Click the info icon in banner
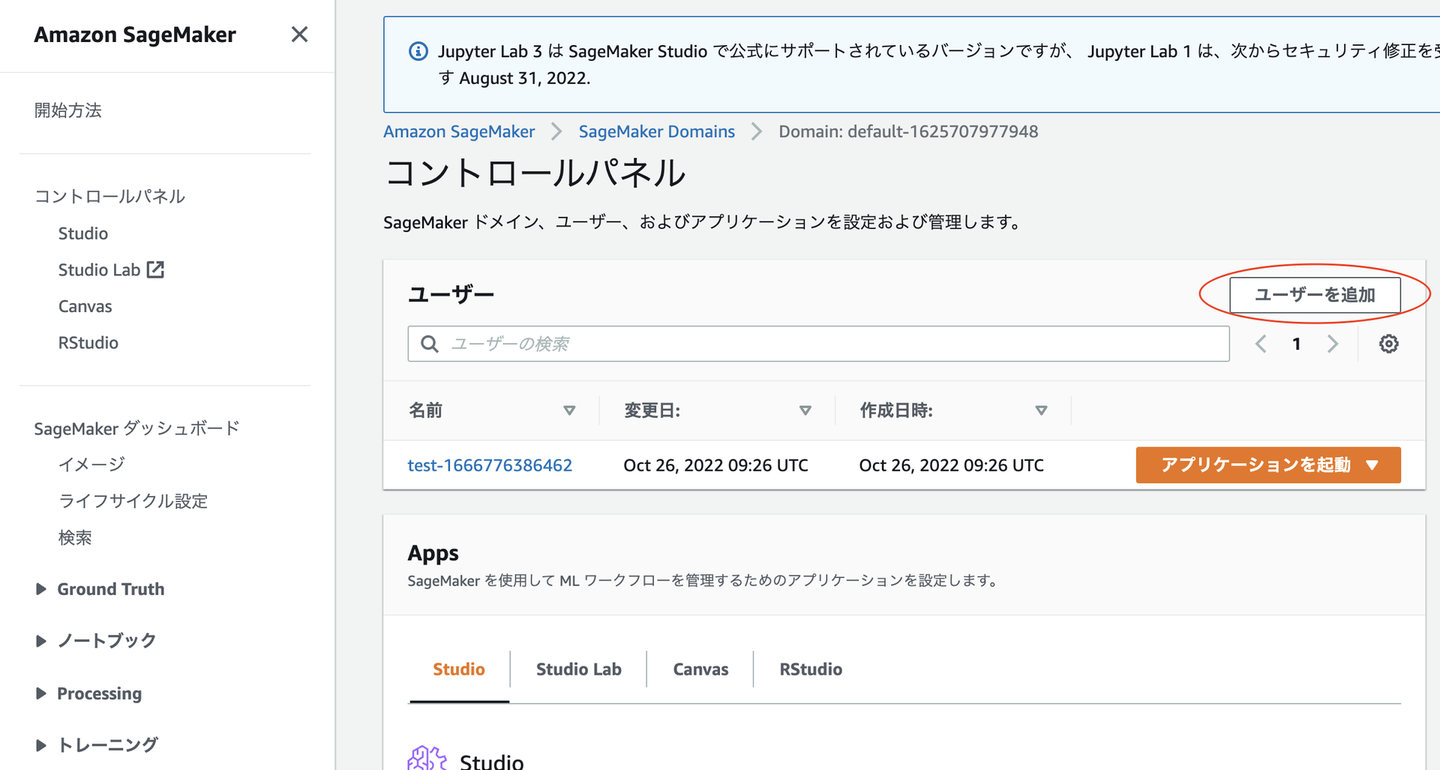Viewport: 1440px width, 770px height. point(419,51)
